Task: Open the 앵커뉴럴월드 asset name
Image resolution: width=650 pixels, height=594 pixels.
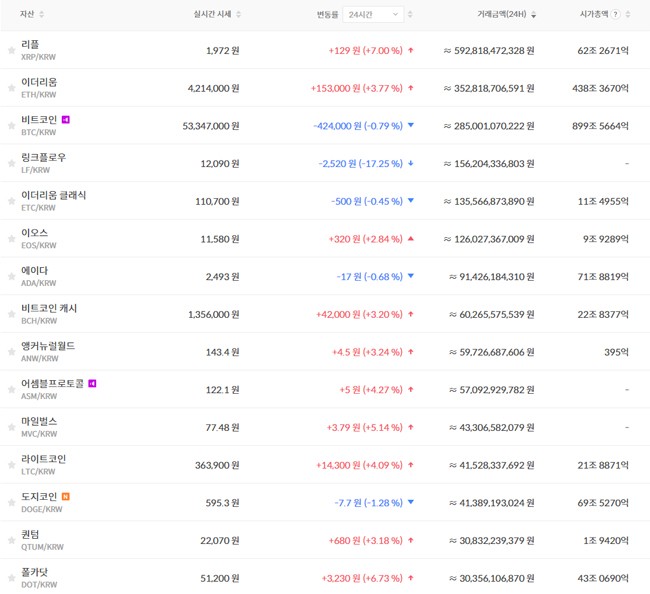Action: pyautogui.click(x=48, y=346)
